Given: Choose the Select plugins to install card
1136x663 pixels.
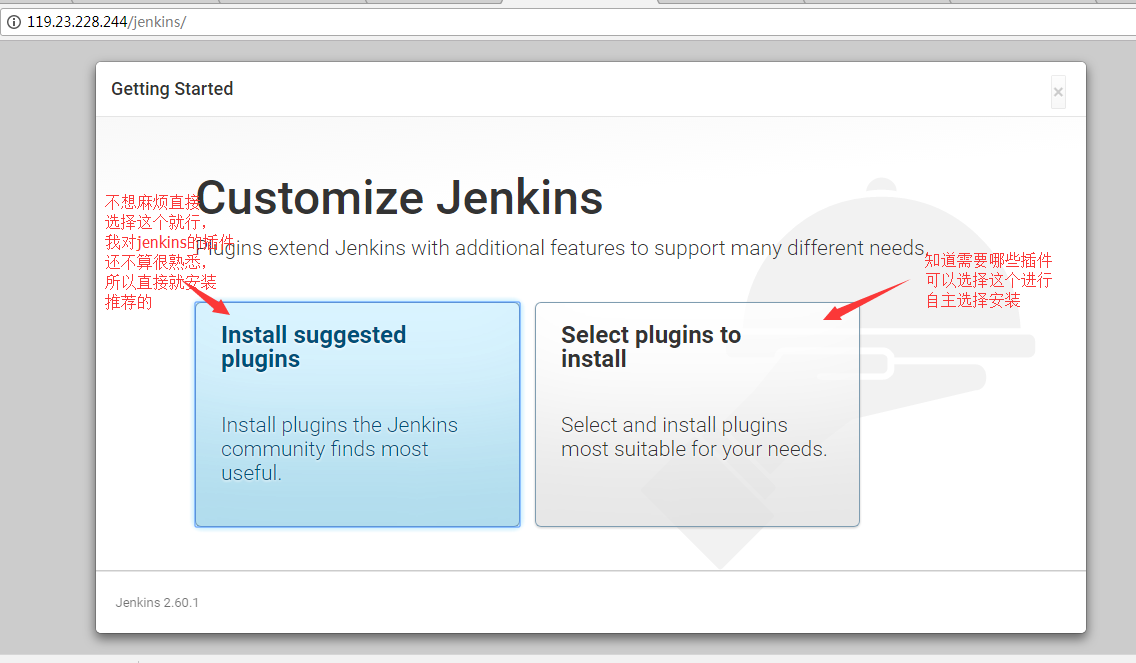Looking at the screenshot, I should (x=697, y=414).
